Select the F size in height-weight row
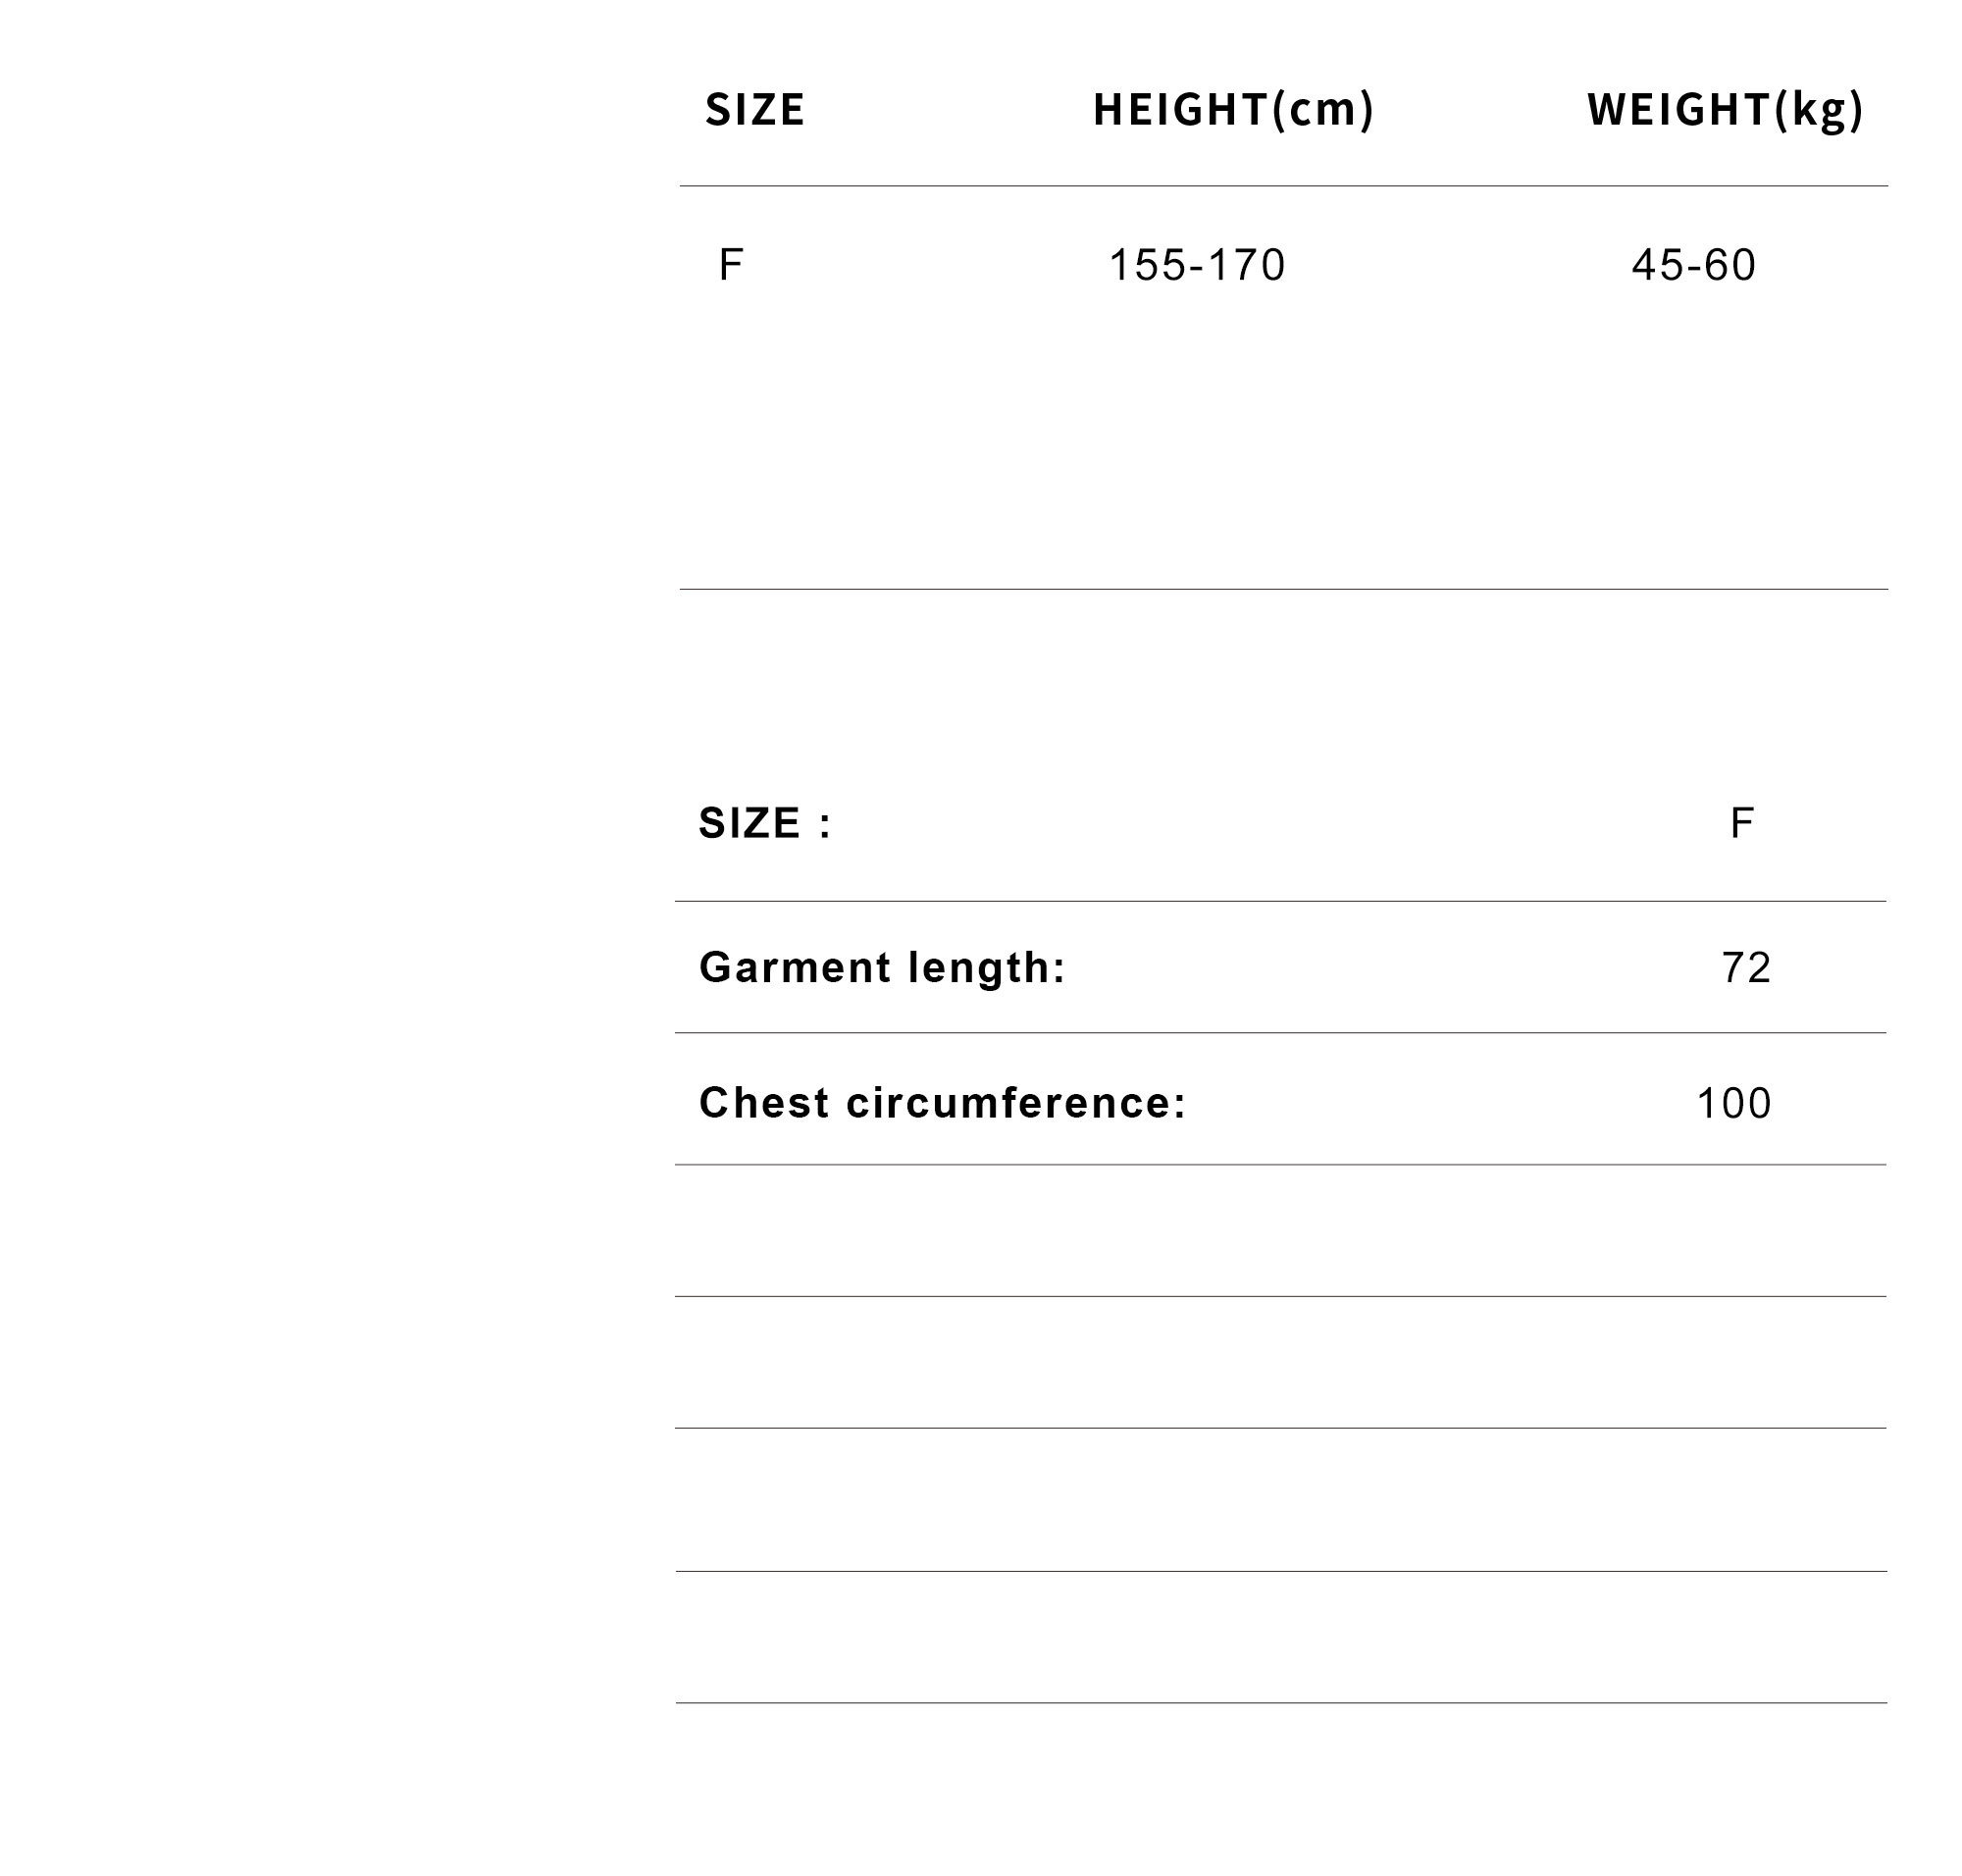The height and width of the screenshot is (1876, 1962). (730, 265)
